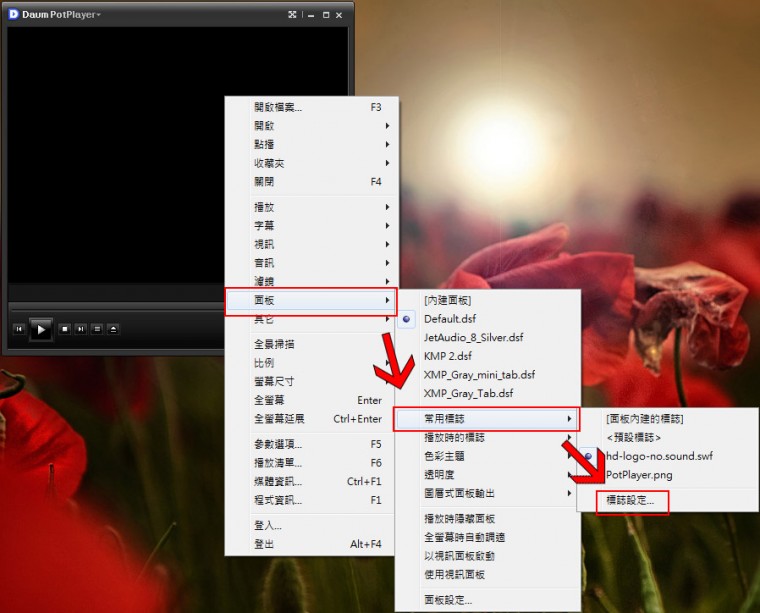The height and width of the screenshot is (613, 760).
Task: Choose 開啟檔案... from the context menu
Action: tap(312, 107)
